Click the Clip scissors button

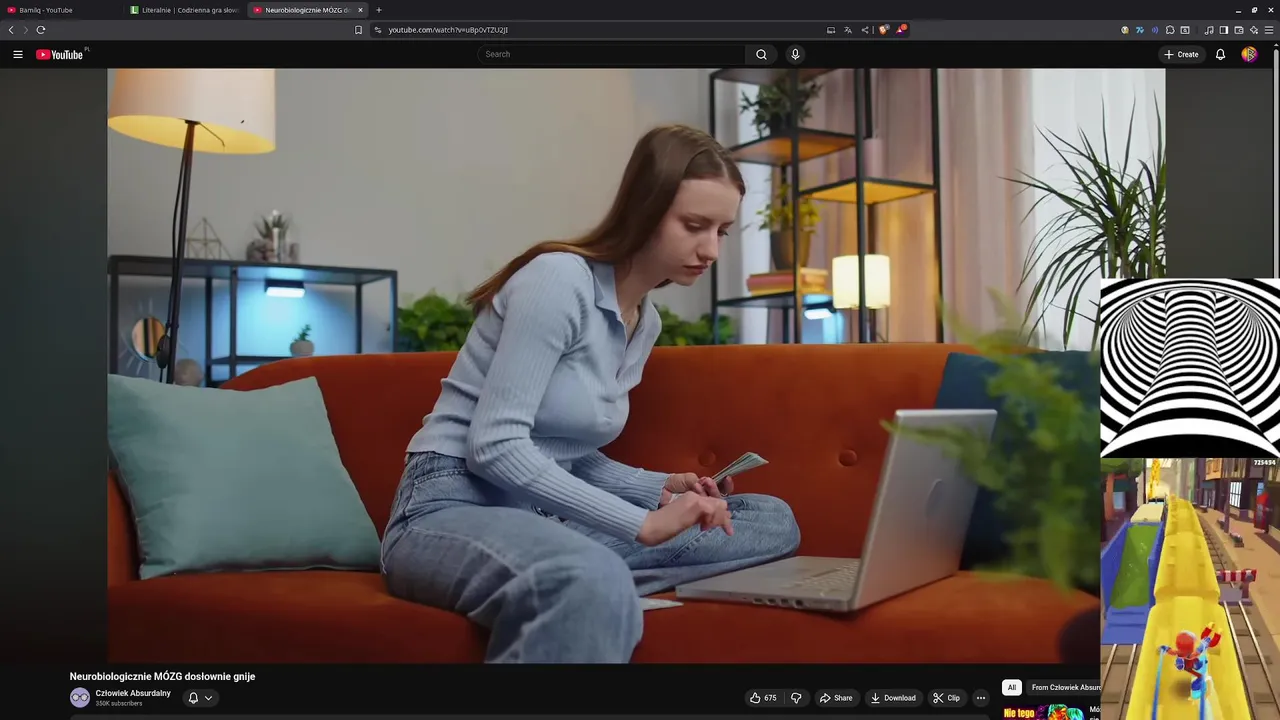point(946,698)
